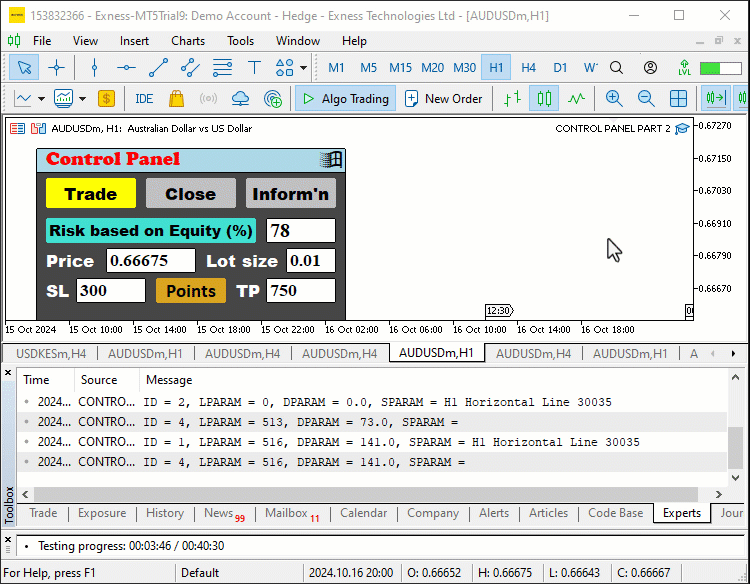Click the horizontal scrollbar in Experts log

pyautogui.click(x=365, y=494)
